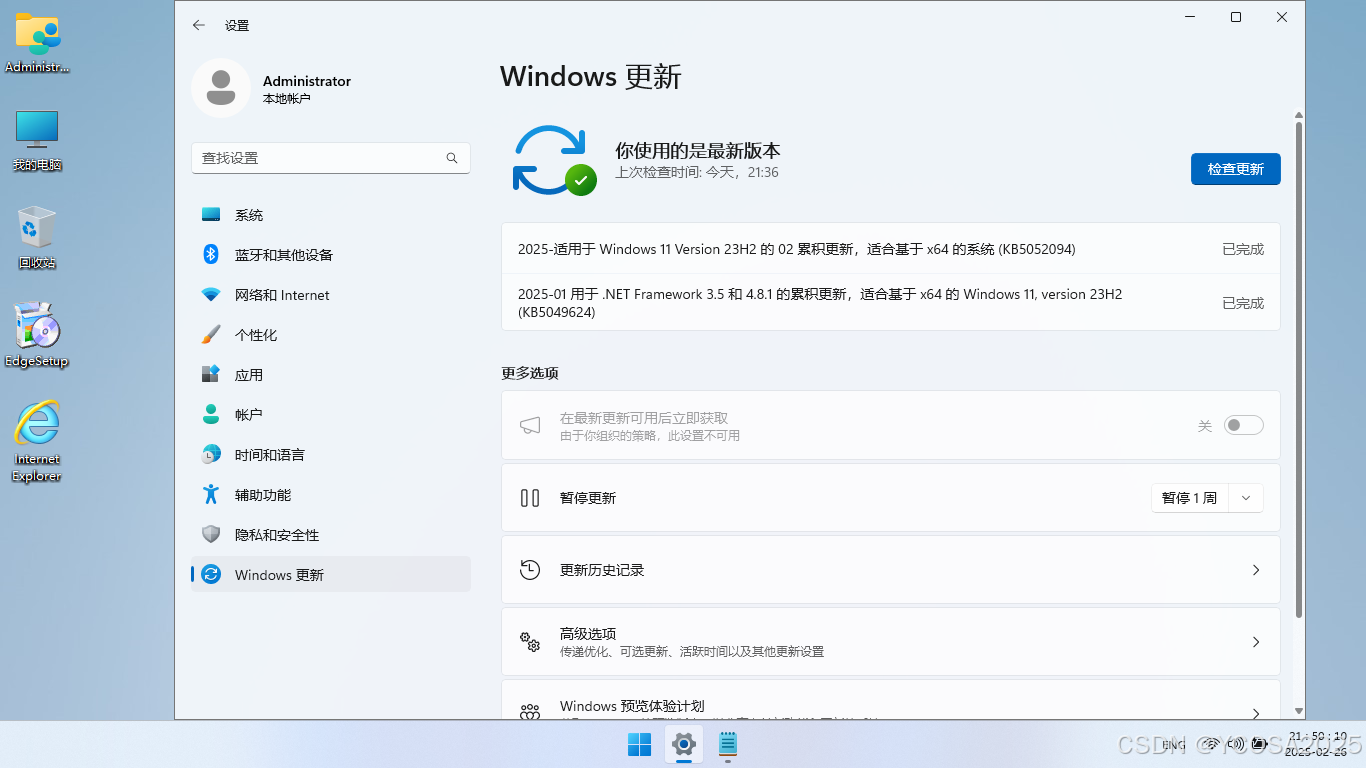Click the back arrow in Settings title bar
The width and height of the screenshot is (1366, 768).
[x=199, y=25]
